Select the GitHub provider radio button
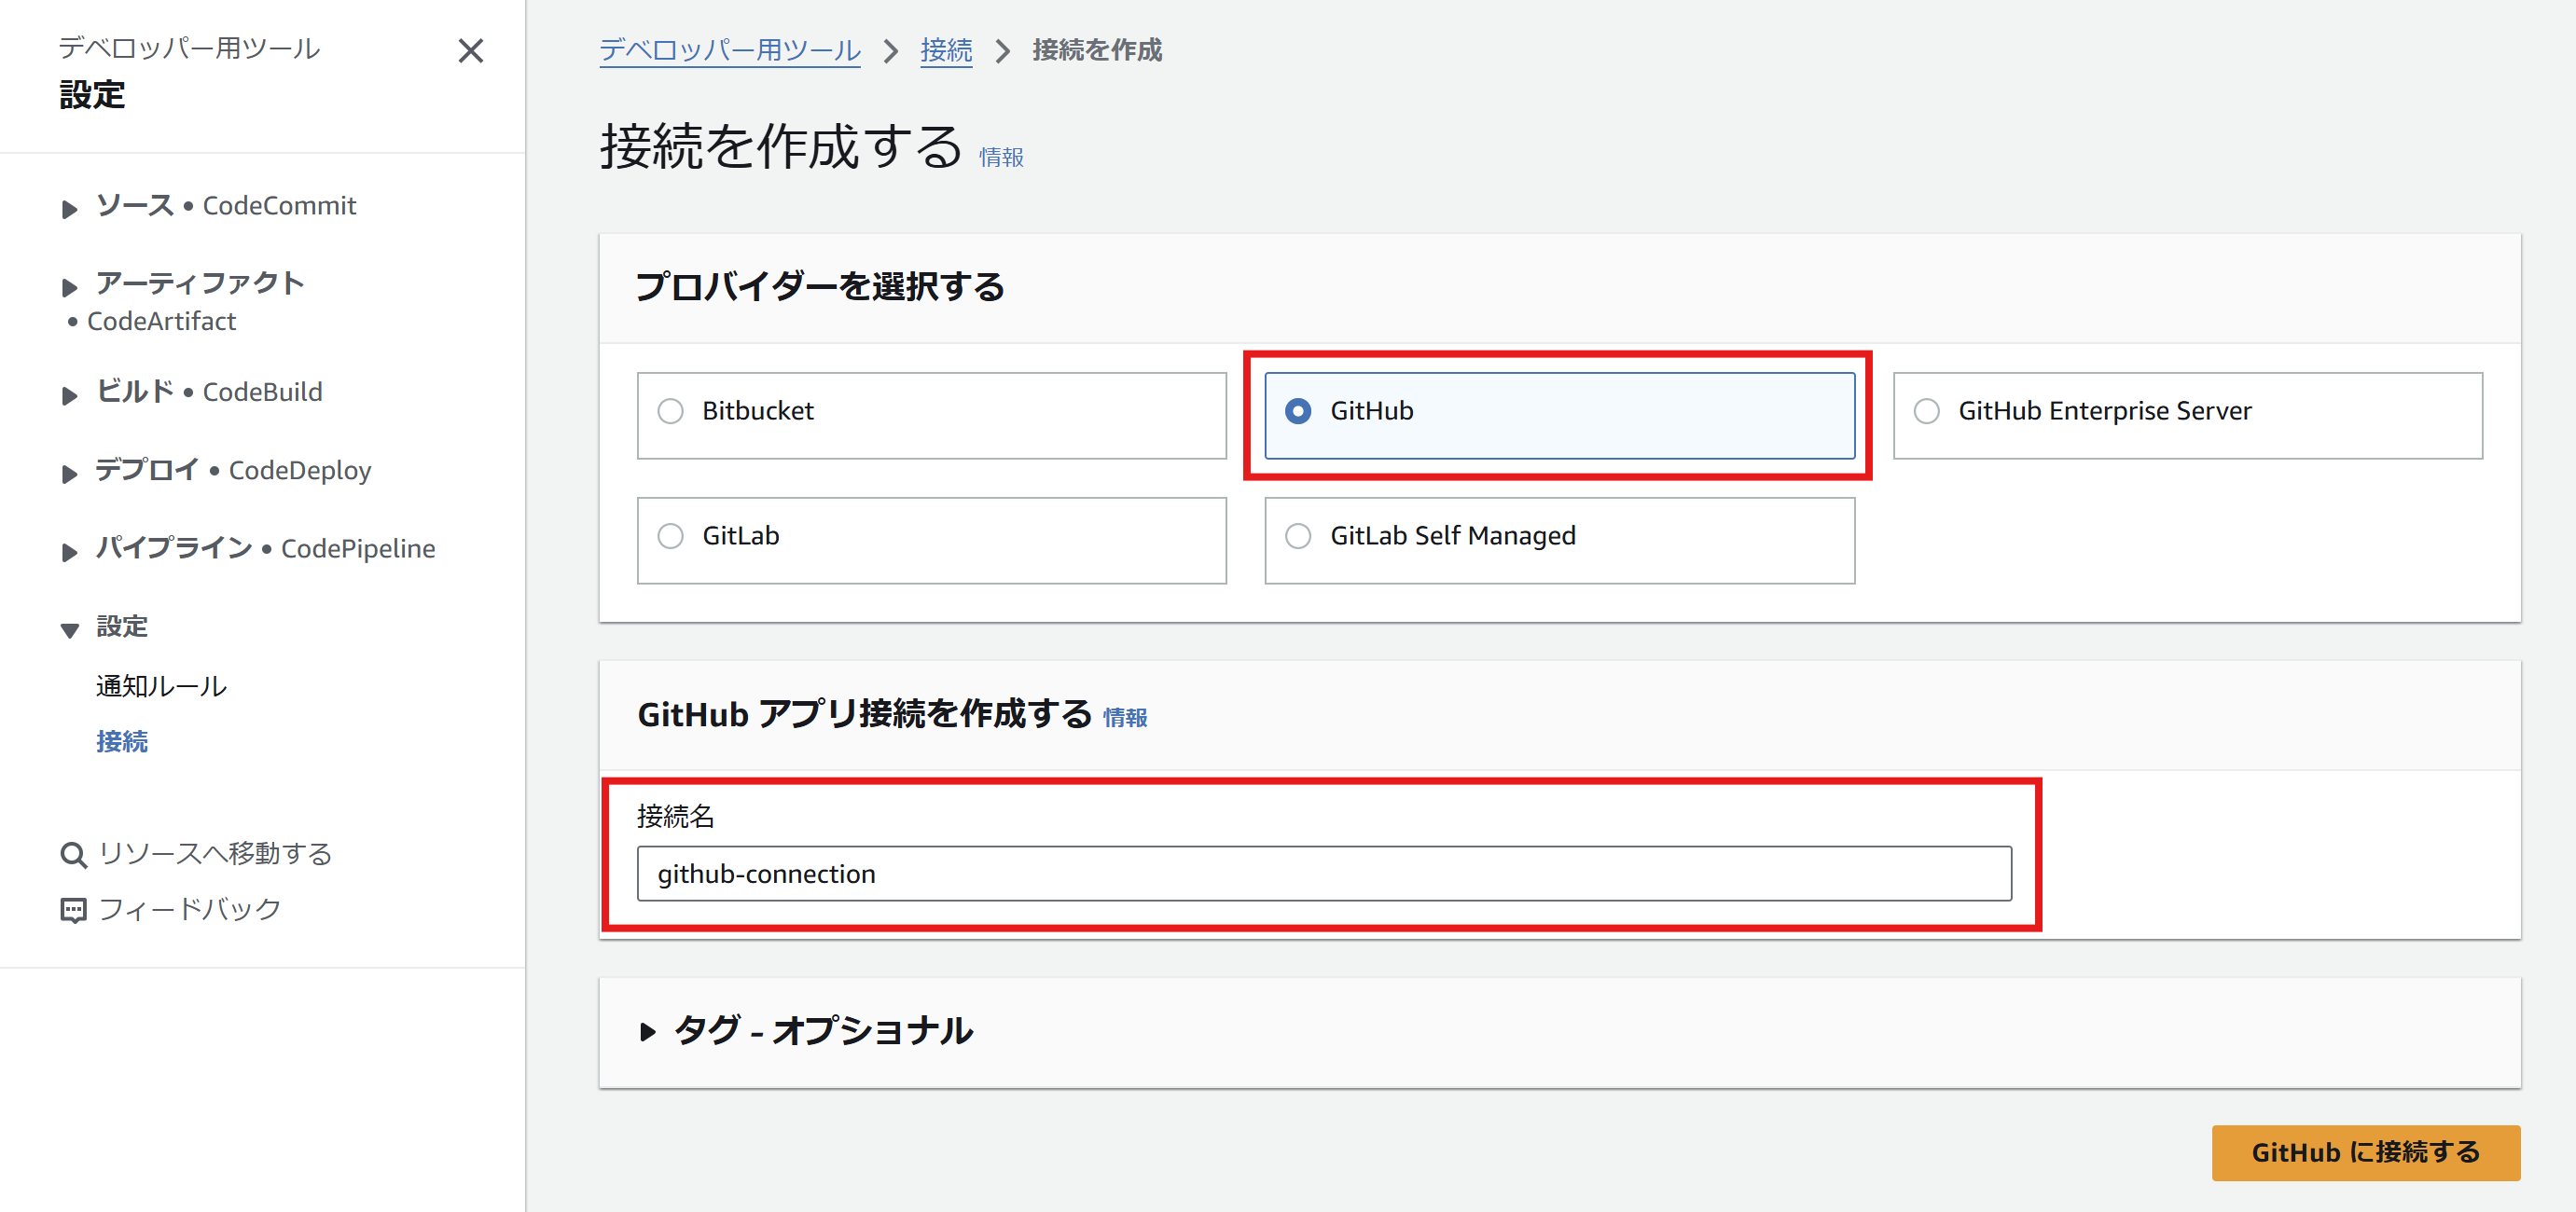The height and width of the screenshot is (1212, 2576). click(1298, 410)
